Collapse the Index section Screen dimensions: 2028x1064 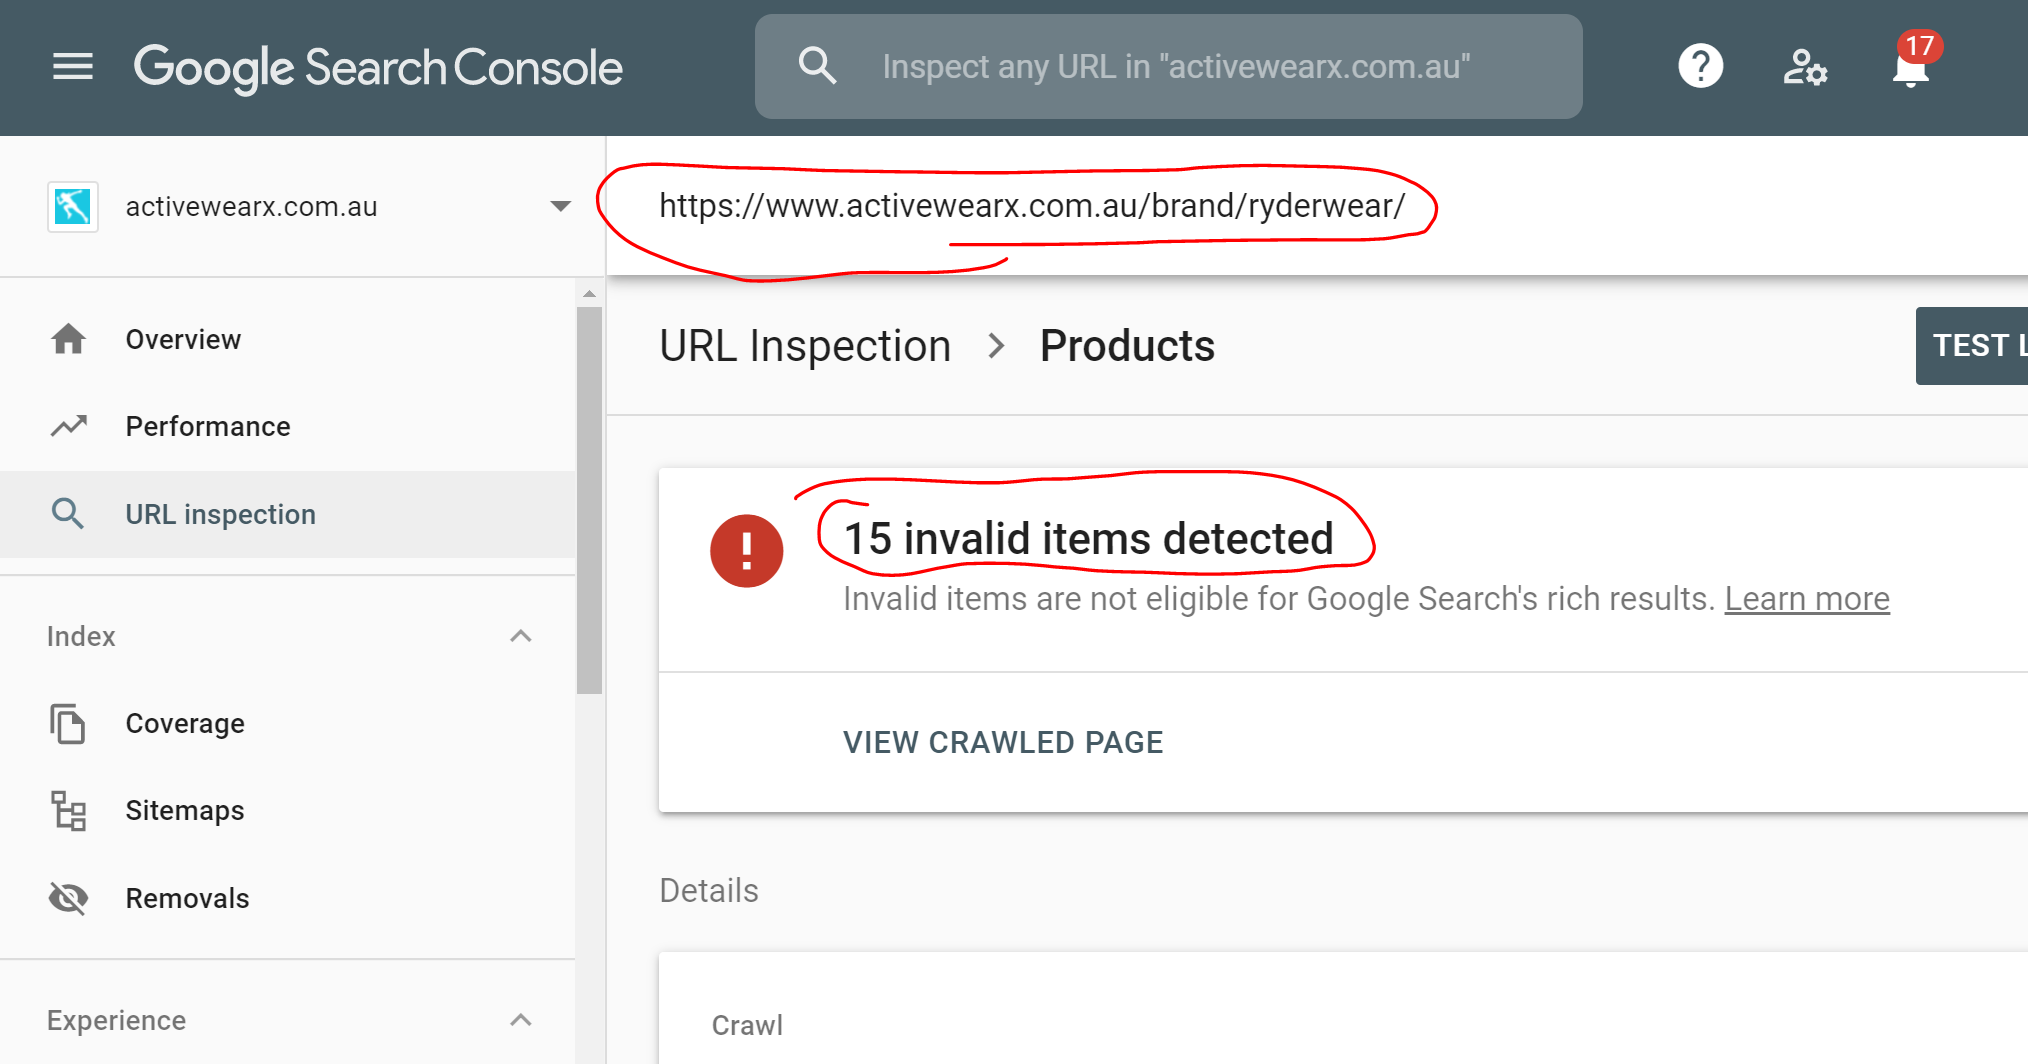tap(520, 636)
